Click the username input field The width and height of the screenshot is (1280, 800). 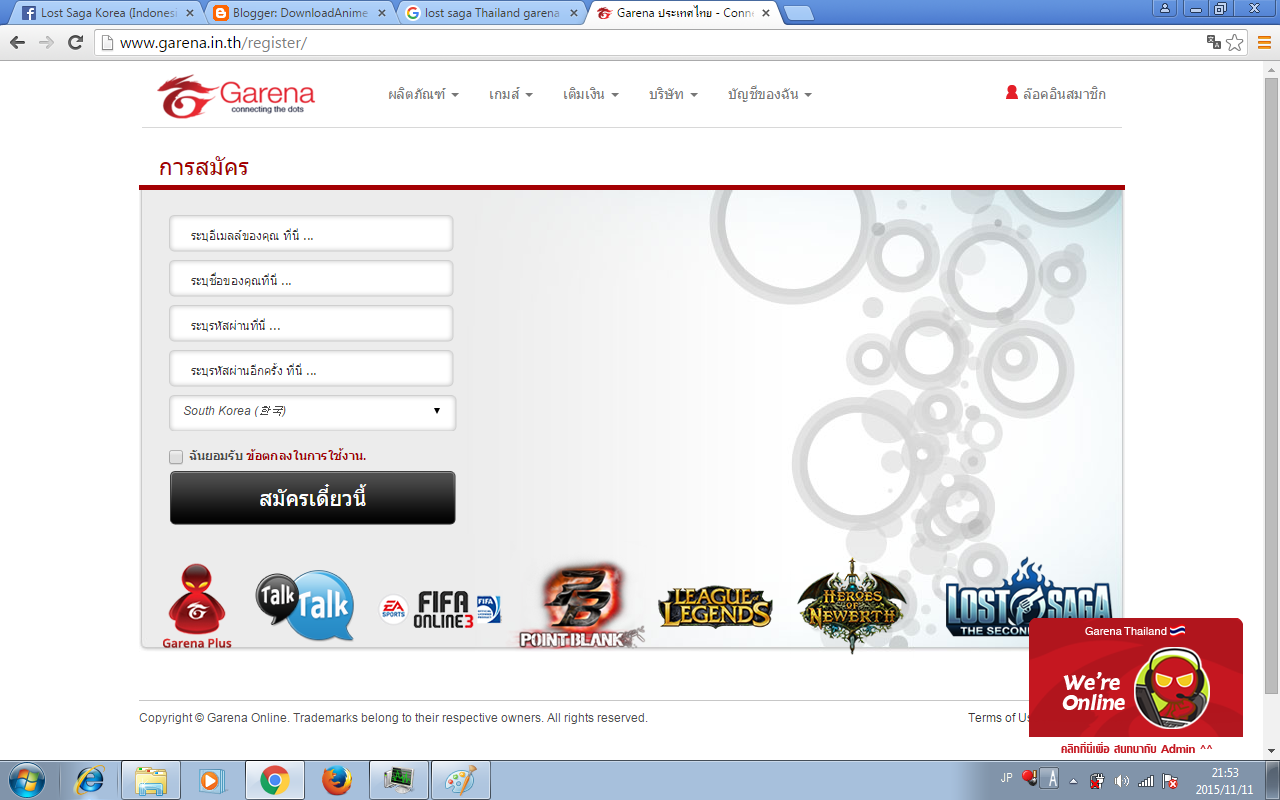tap(311, 279)
